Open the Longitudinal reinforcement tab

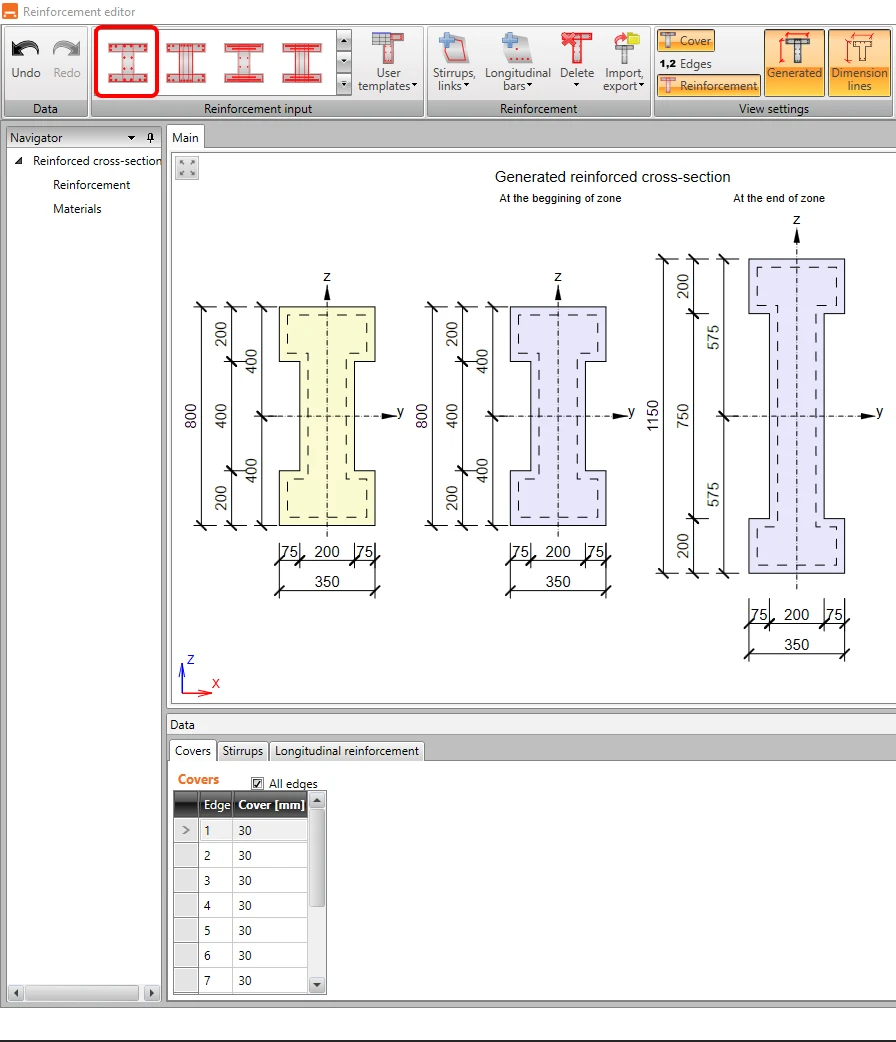point(347,750)
